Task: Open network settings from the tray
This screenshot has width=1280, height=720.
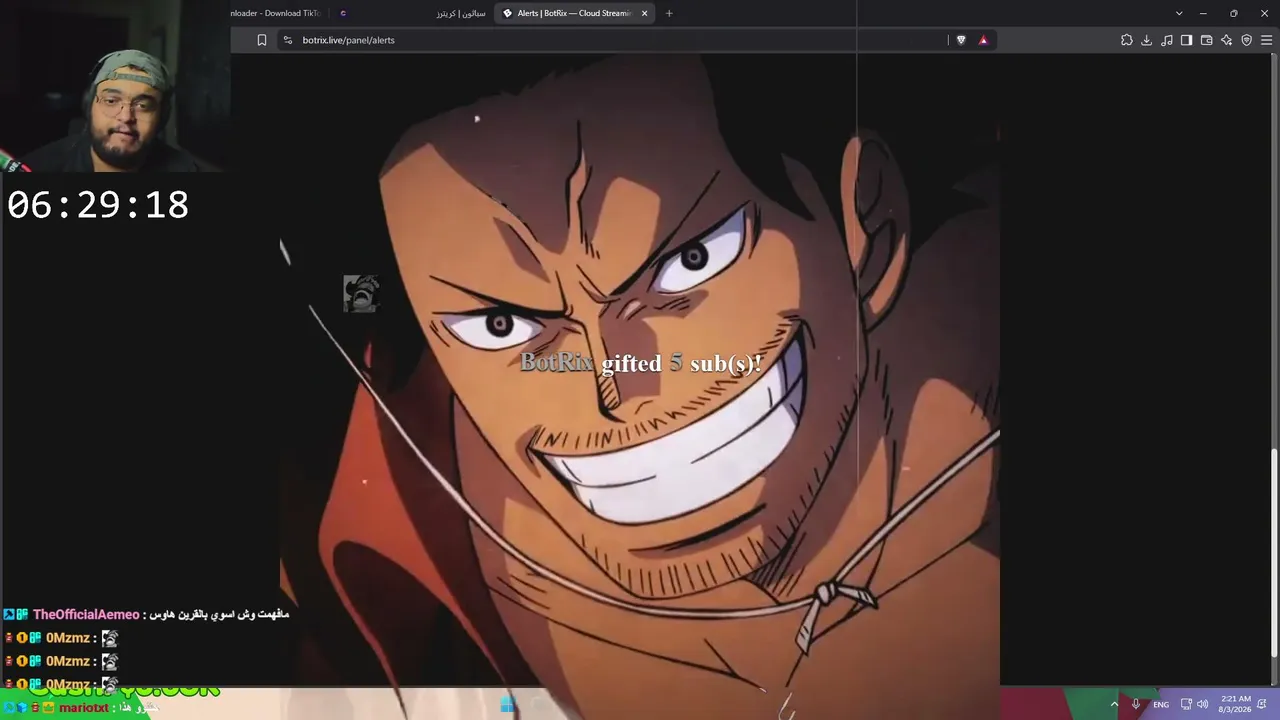Action: pyautogui.click(x=1186, y=704)
